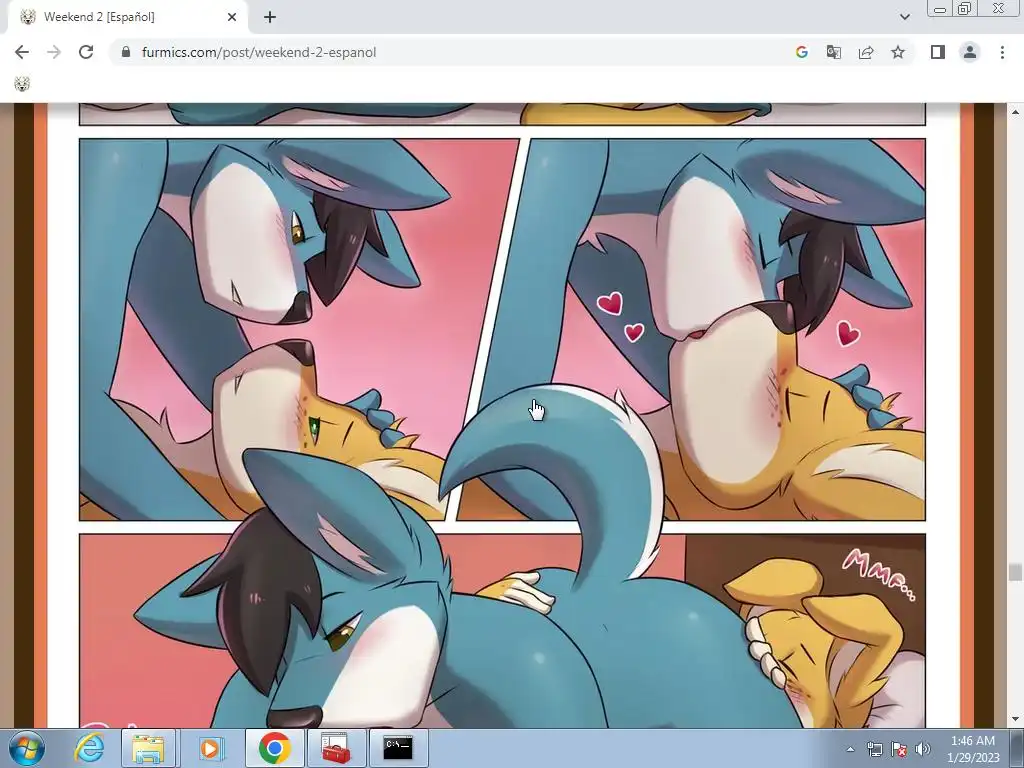Restore down the Chrome window
Image resolution: width=1024 pixels, height=768 pixels.
964,8
